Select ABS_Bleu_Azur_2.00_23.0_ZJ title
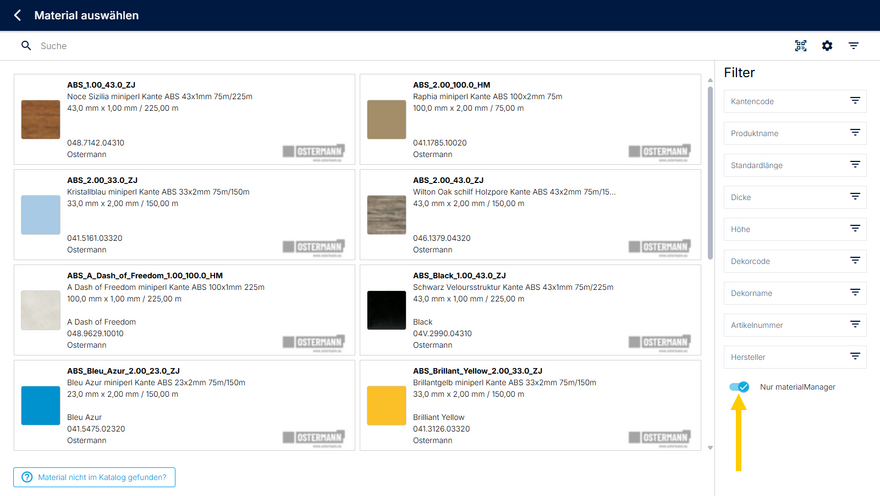The height and width of the screenshot is (496, 880). pos(123,371)
